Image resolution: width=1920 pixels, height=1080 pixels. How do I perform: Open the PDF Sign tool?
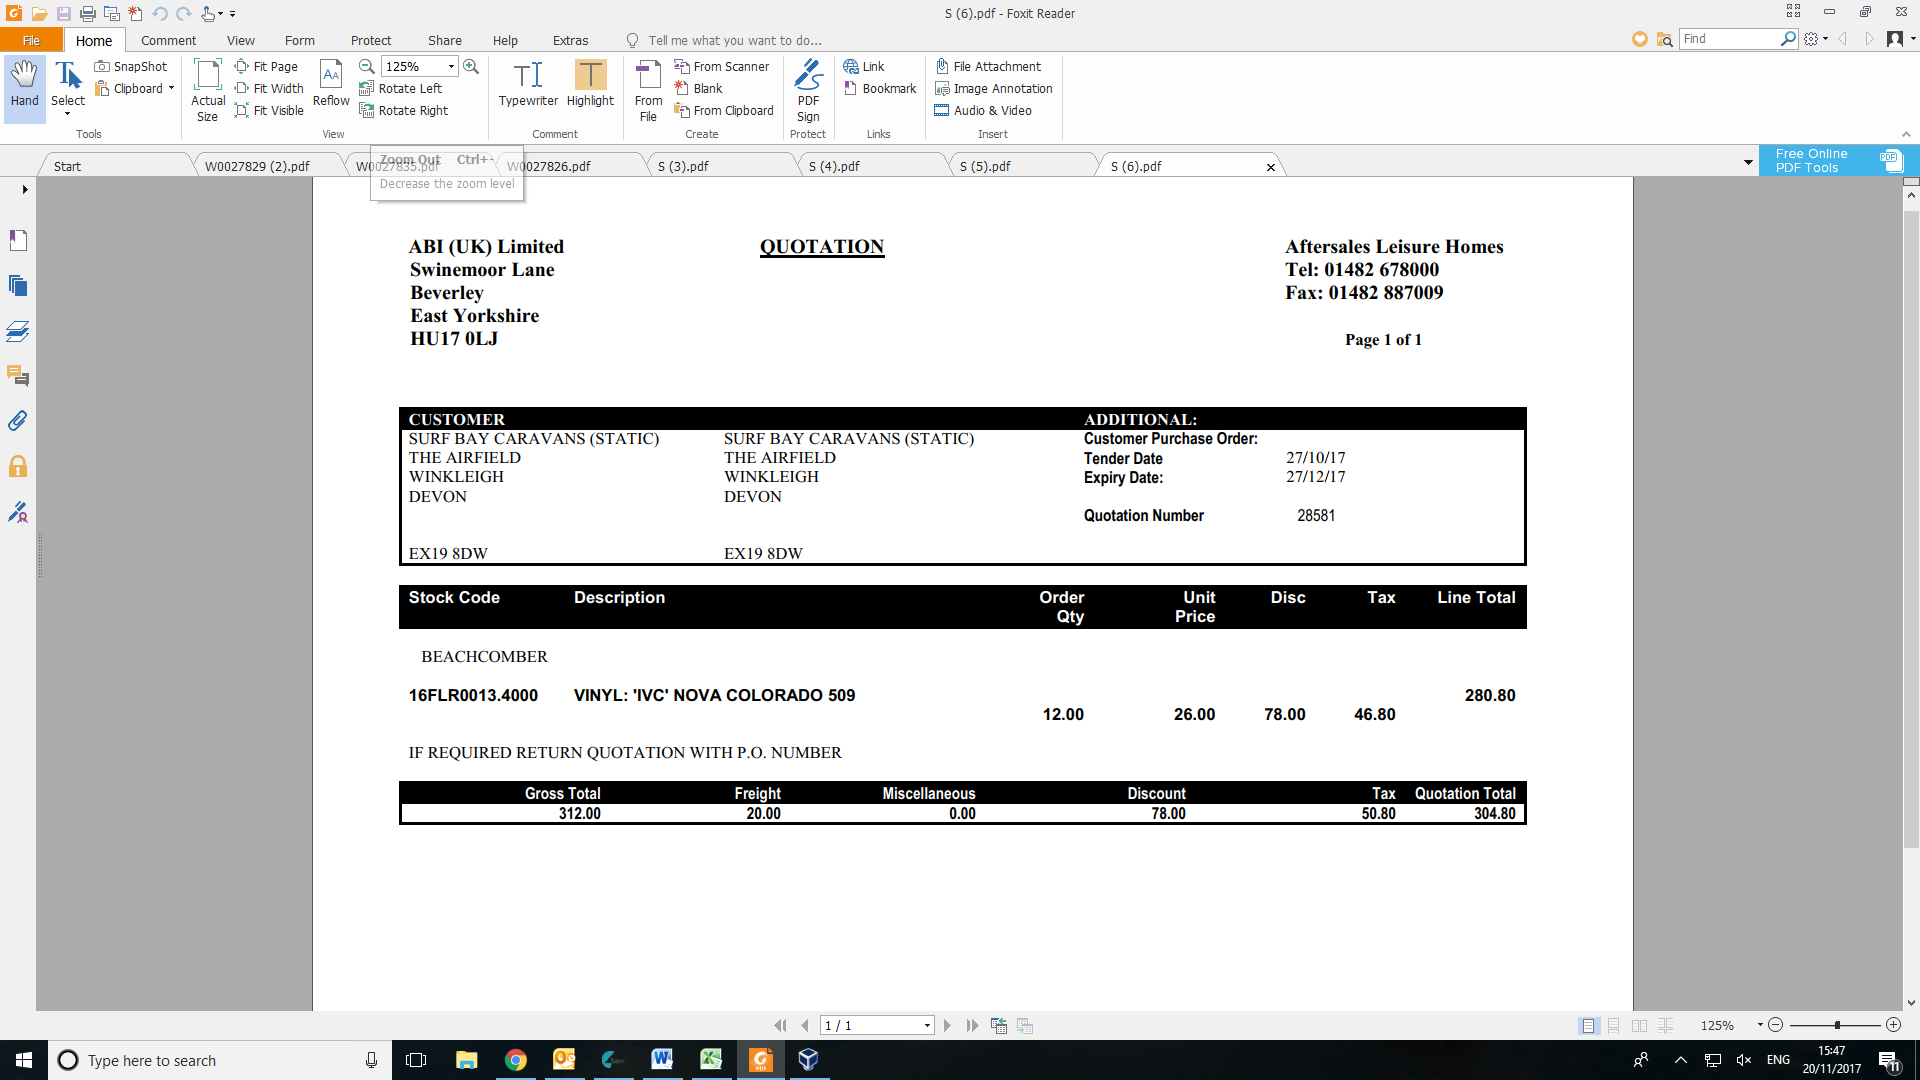pyautogui.click(x=808, y=90)
